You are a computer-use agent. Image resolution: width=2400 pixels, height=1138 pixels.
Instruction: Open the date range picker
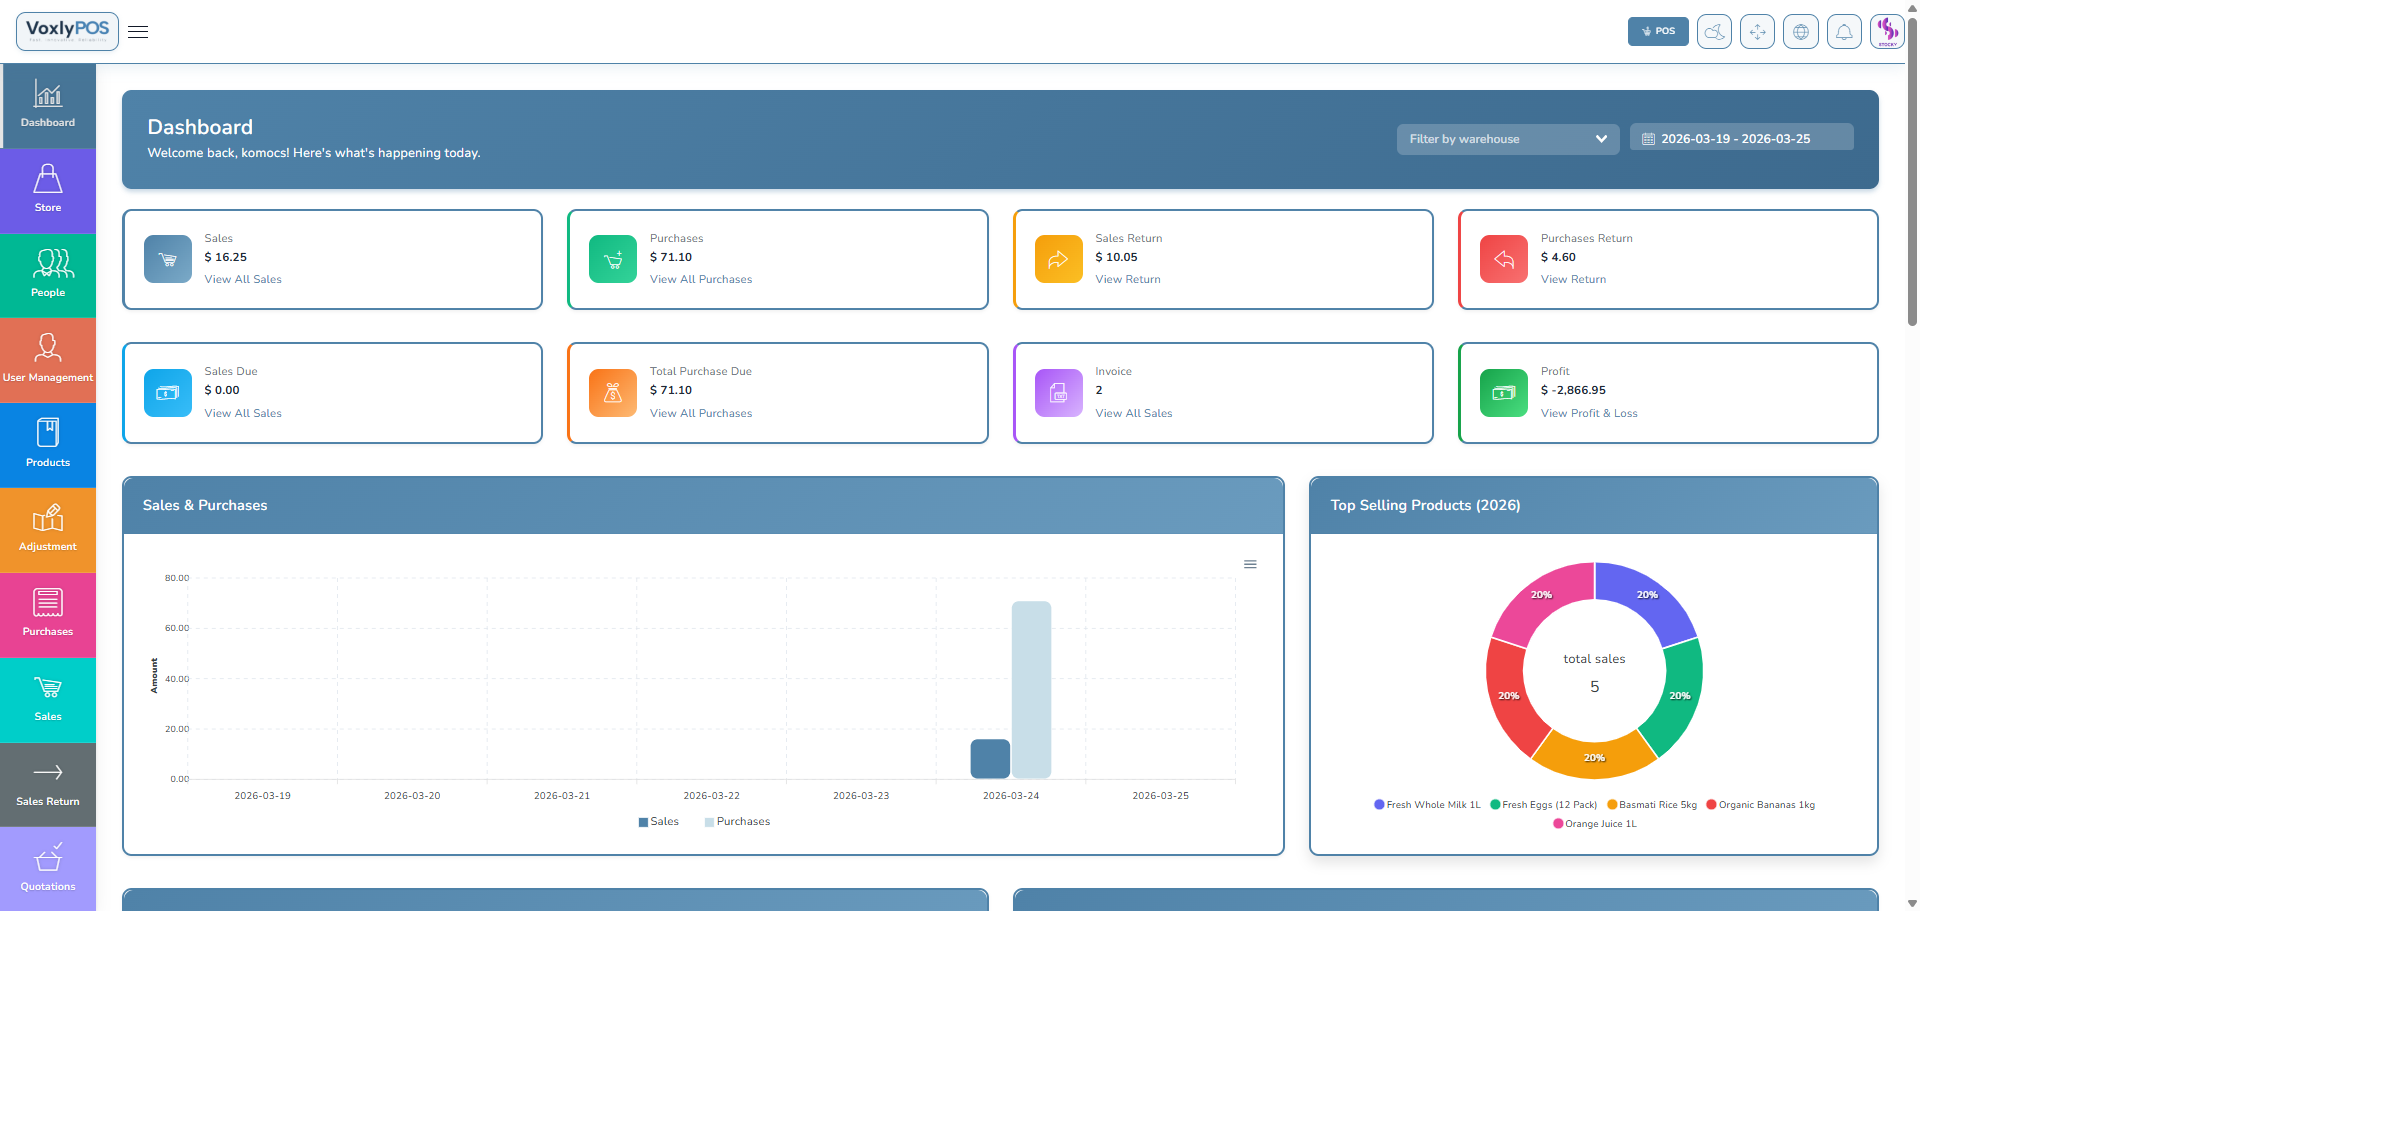pyautogui.click(x=1741, y=137)
